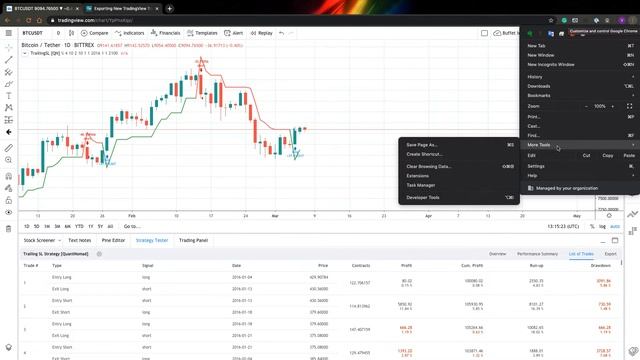Toggle percent scale on chart

(x=592, y=227)
